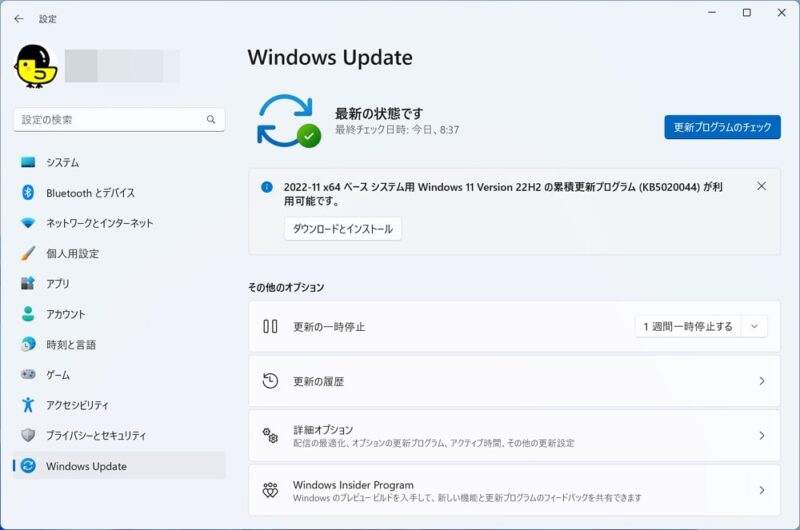
Task: Click the ゲーム controller icon
Action: [28, 374]
